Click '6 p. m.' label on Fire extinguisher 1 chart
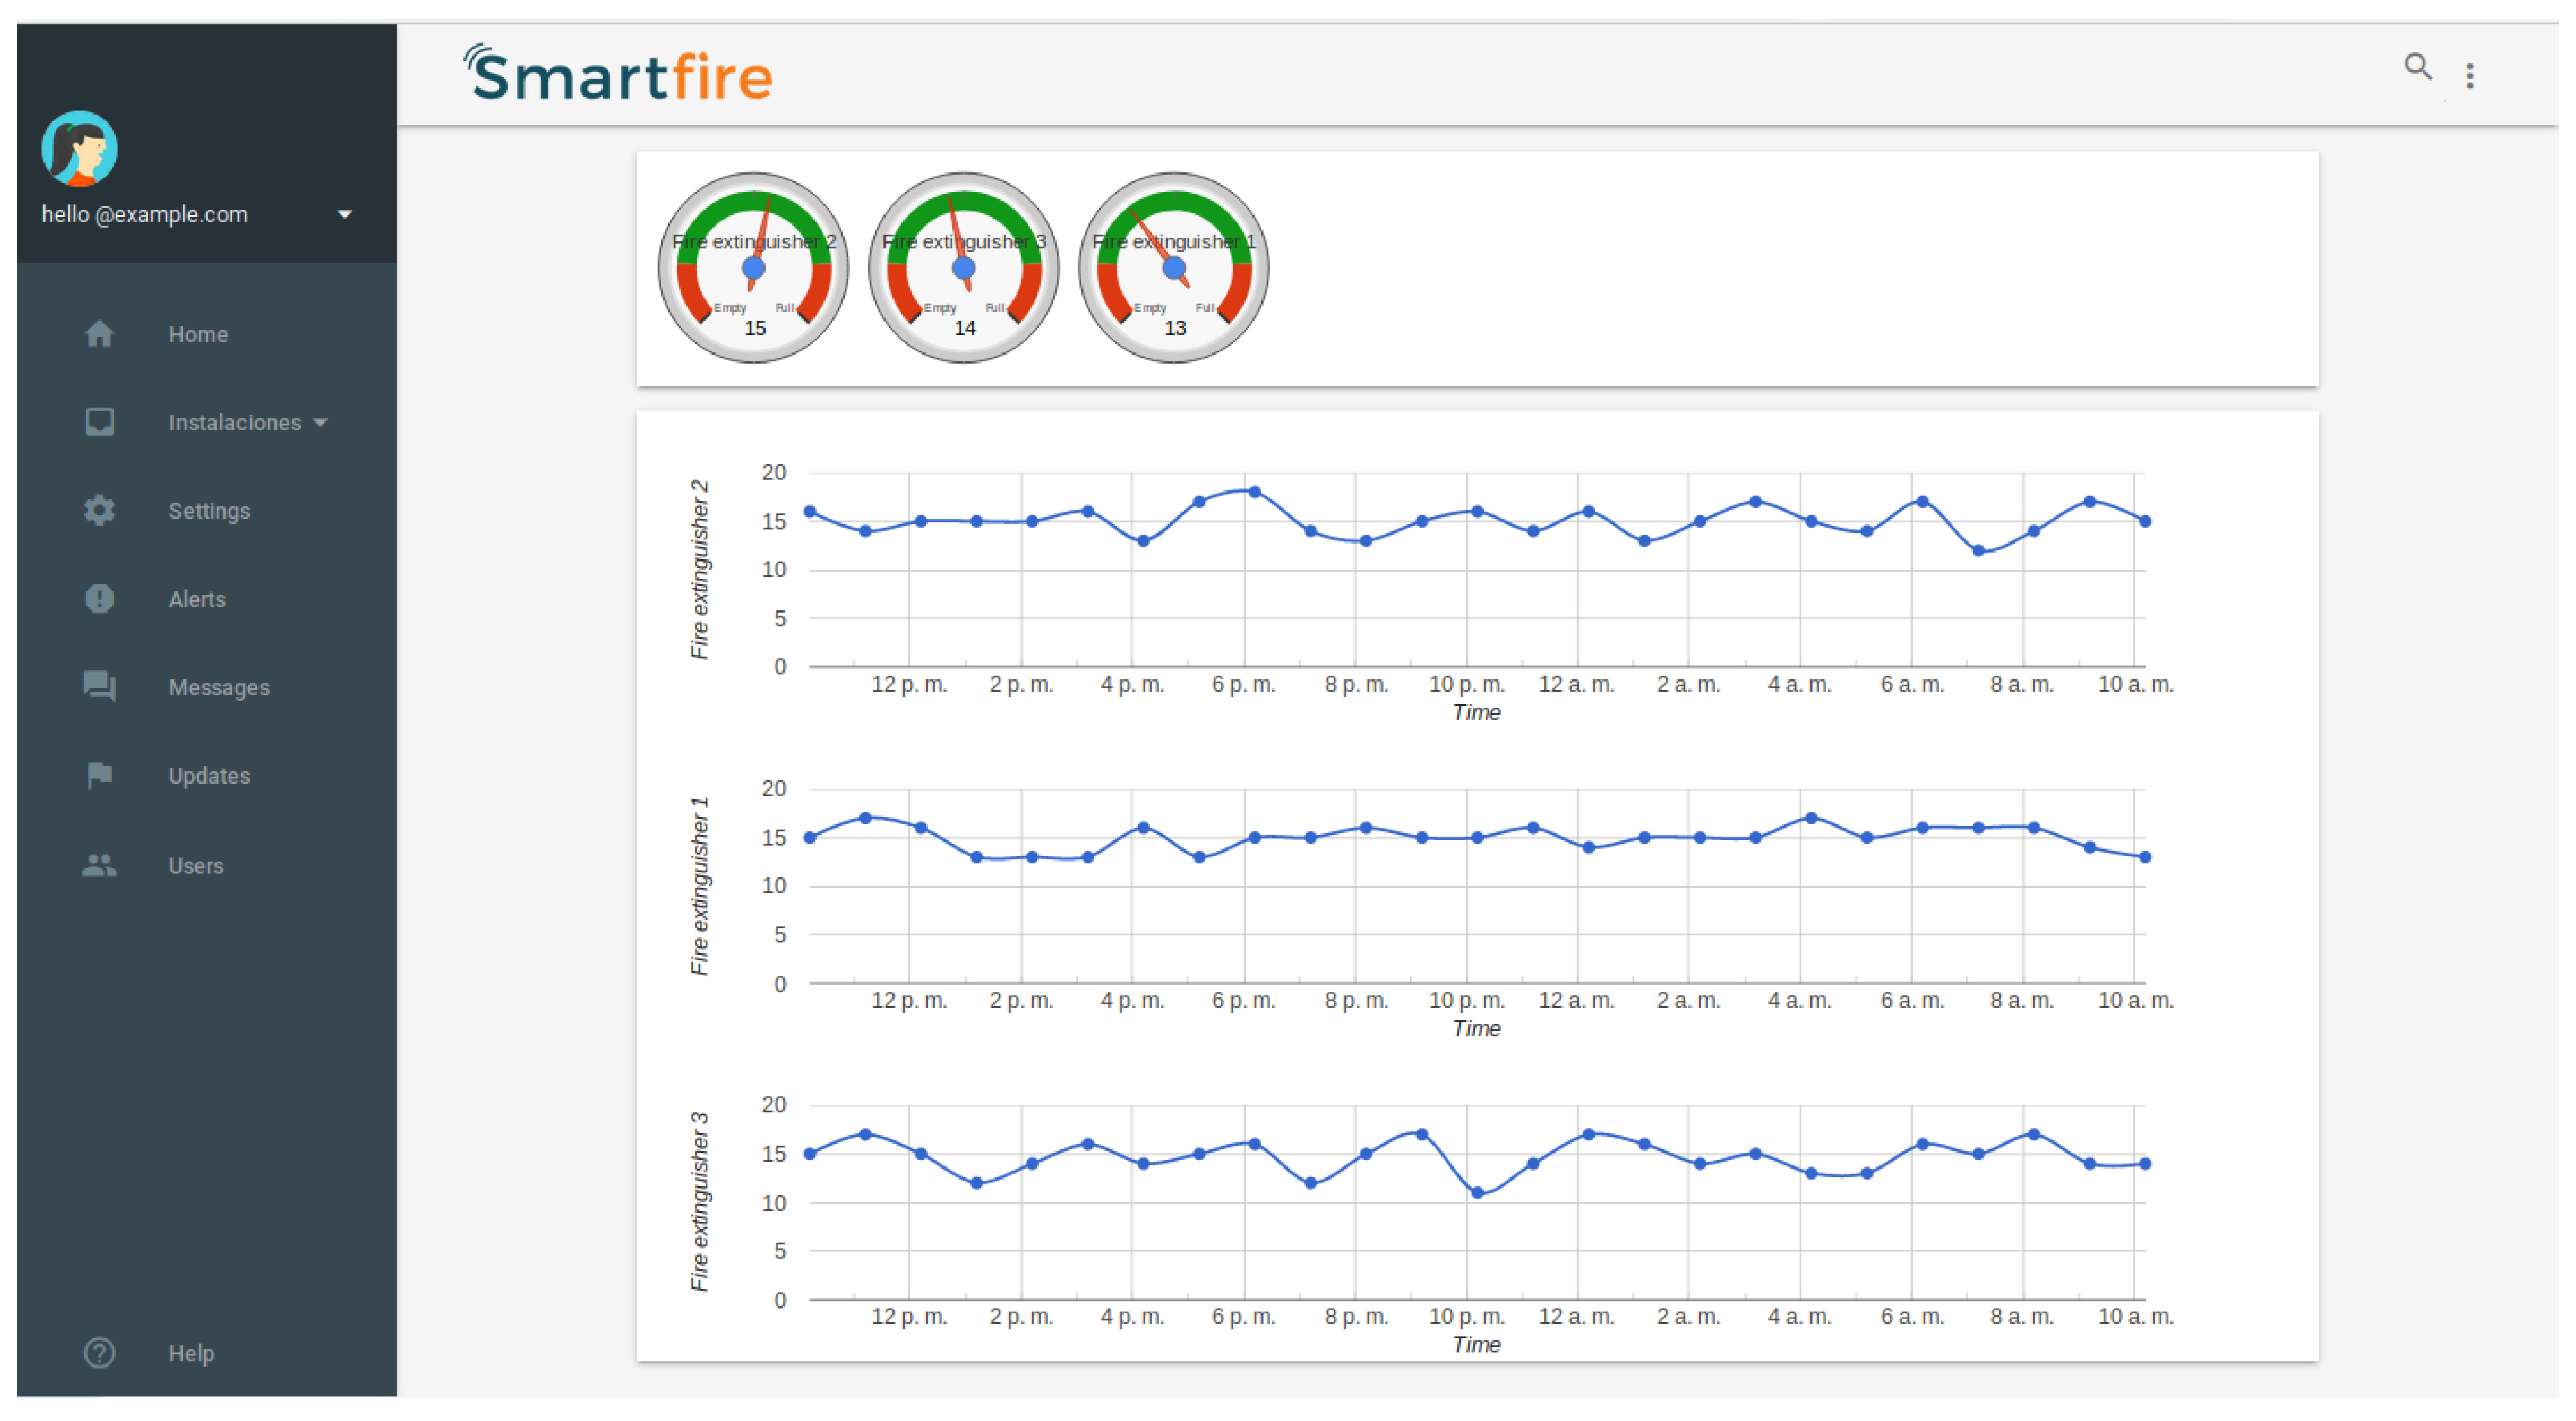Screen dimensions: 2576x1421 pyautogui.click(x=1245, y=1001)
